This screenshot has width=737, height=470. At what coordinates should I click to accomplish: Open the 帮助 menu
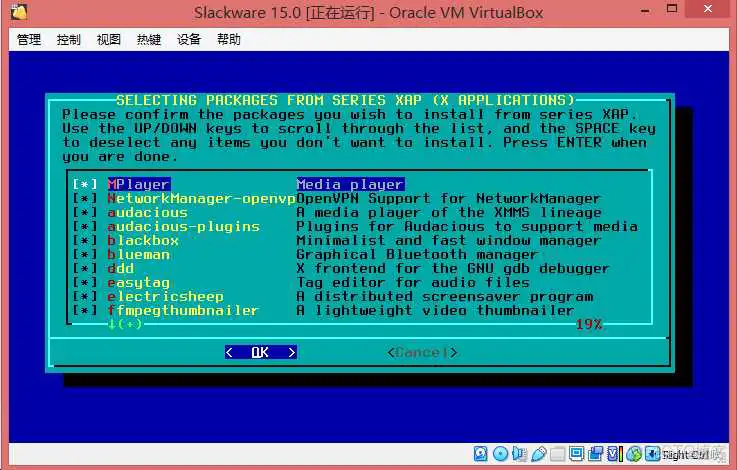229,39
